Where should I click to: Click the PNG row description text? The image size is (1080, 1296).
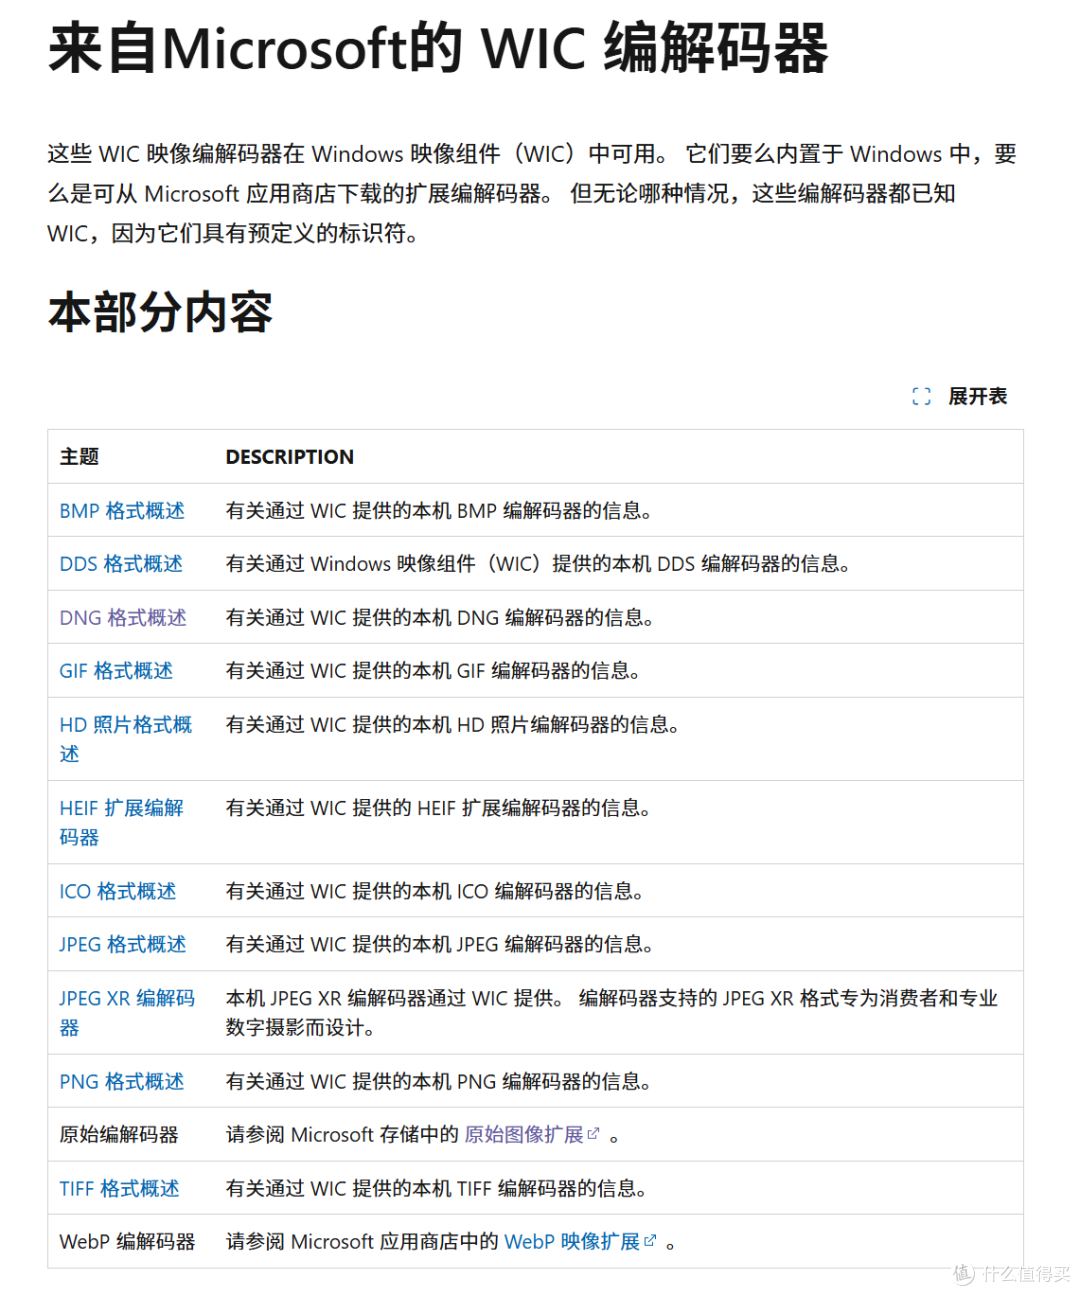coord(439,1082)
